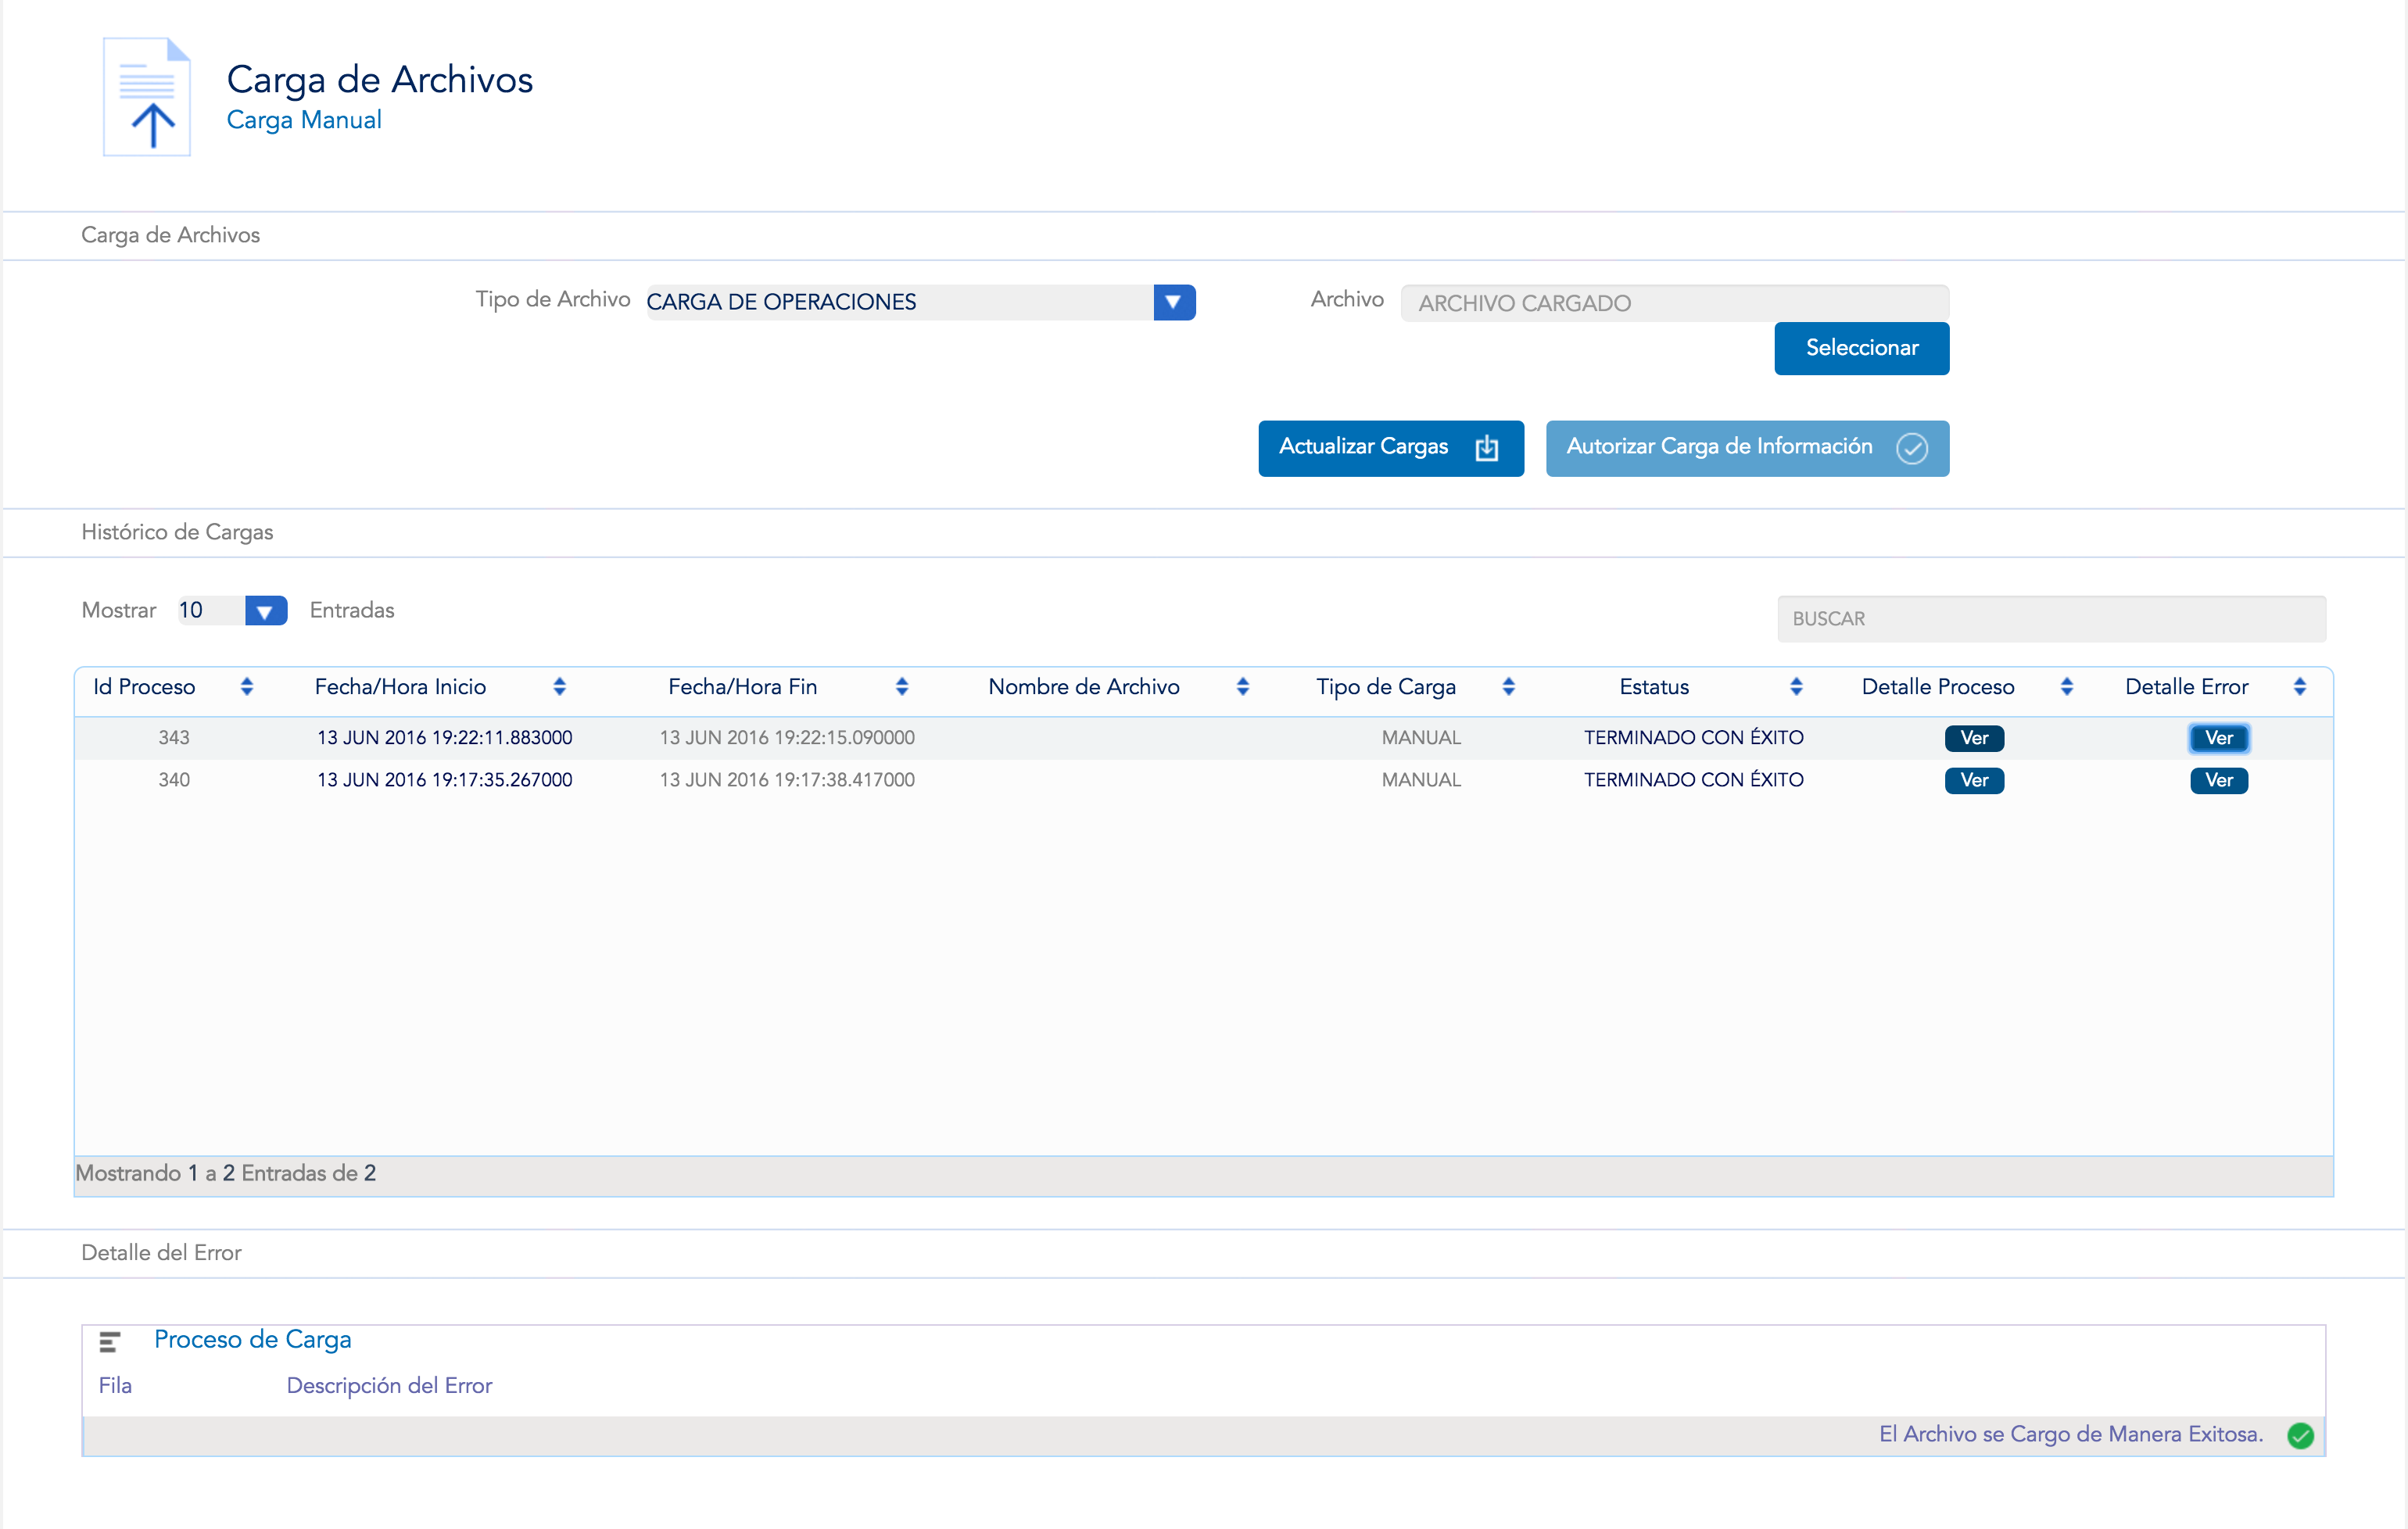Focus the BUSCAR search field
The image size is (2408, 1529).
pyautogui.click(x=2051, y=619)
